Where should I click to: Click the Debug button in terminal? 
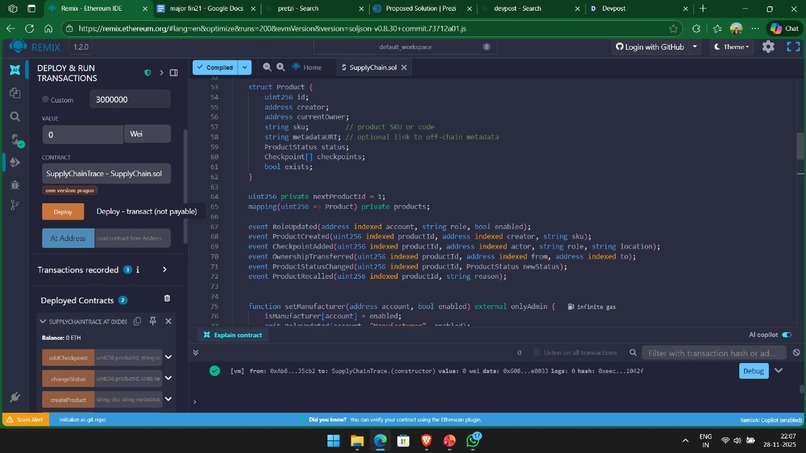(754, 371)
